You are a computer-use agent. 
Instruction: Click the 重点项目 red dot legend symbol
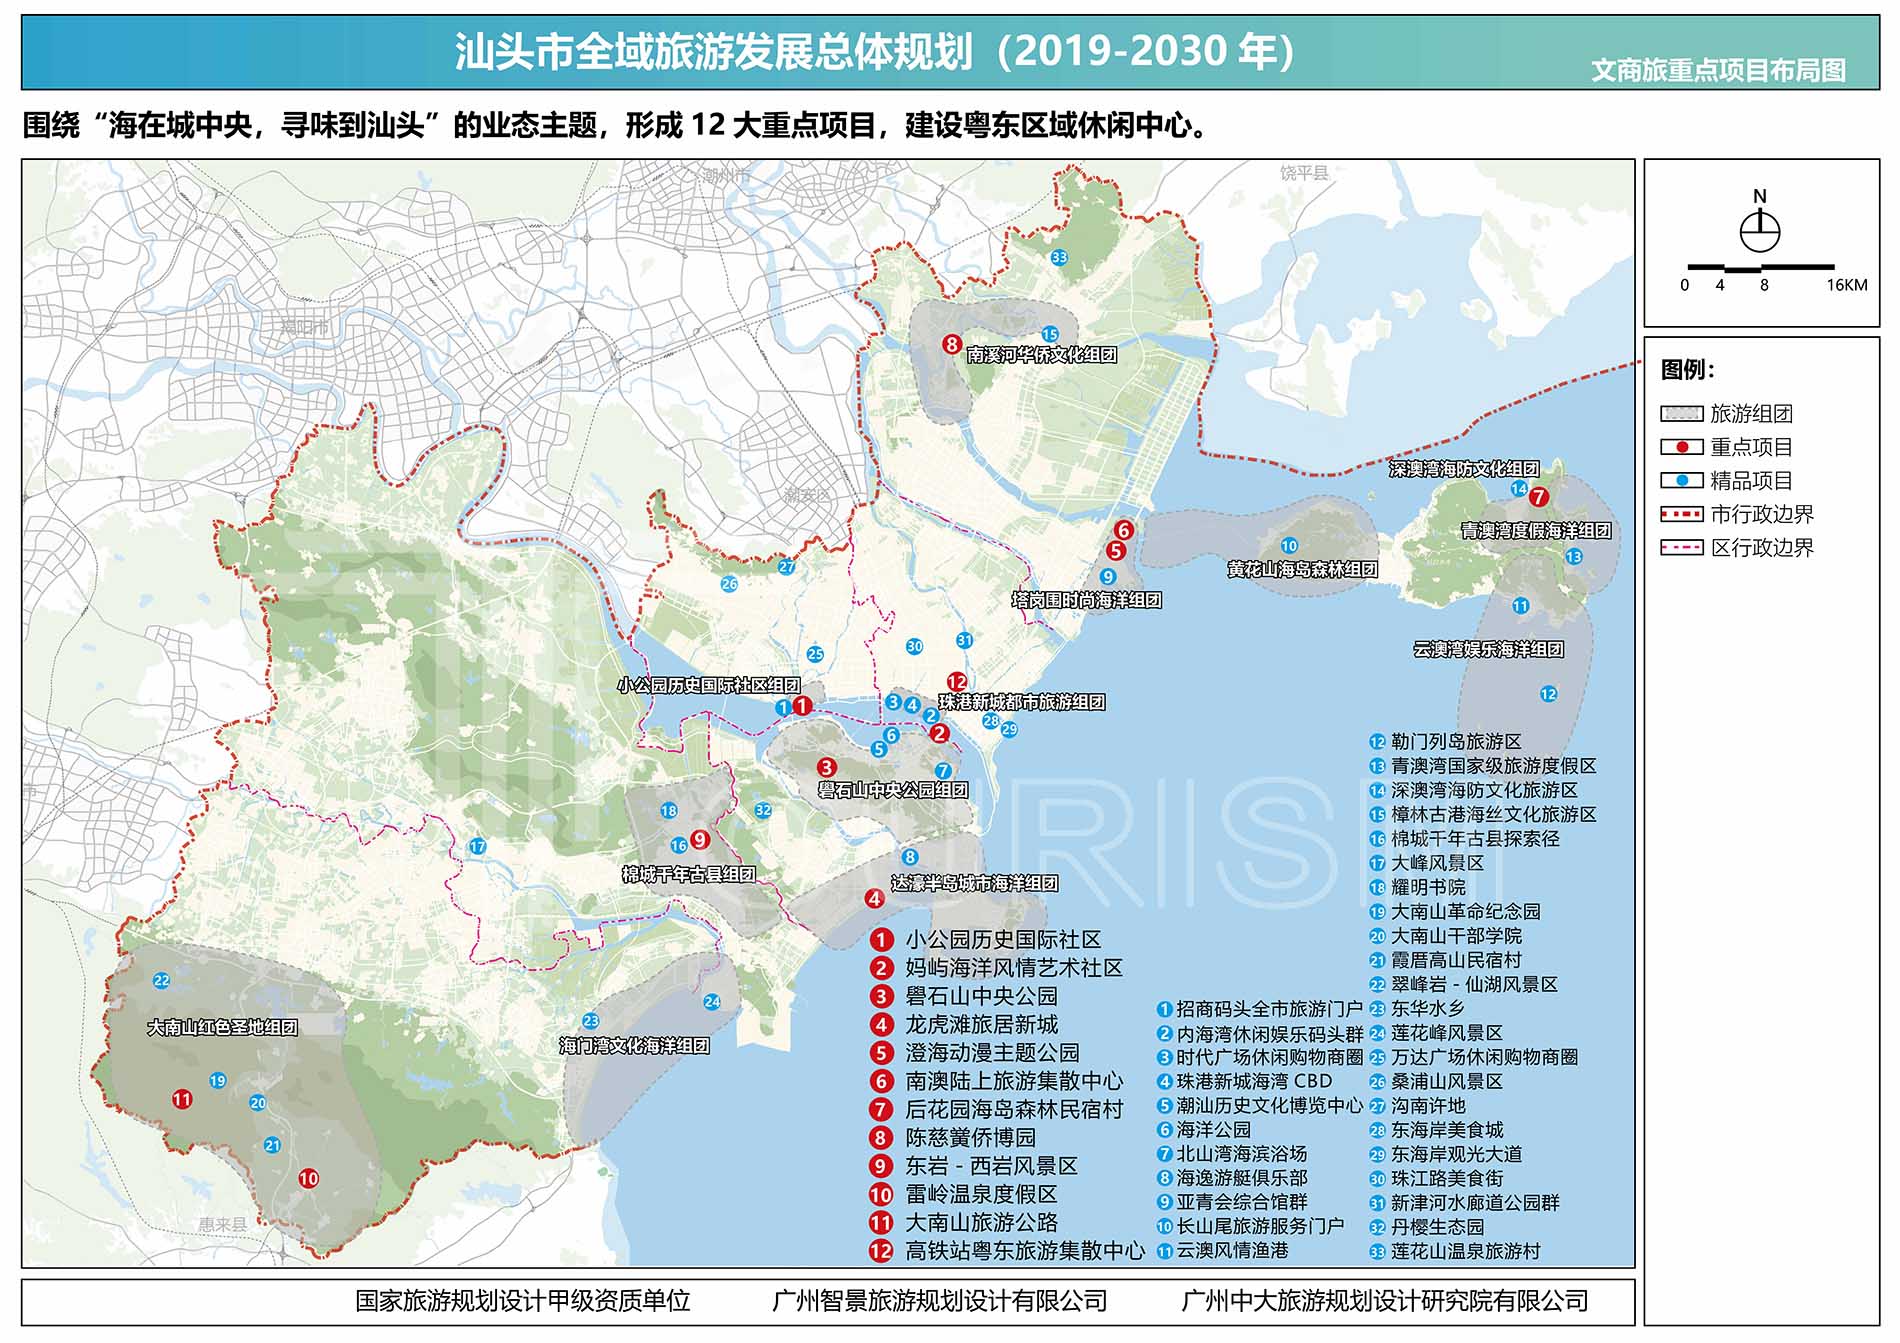click(1681, 447)
